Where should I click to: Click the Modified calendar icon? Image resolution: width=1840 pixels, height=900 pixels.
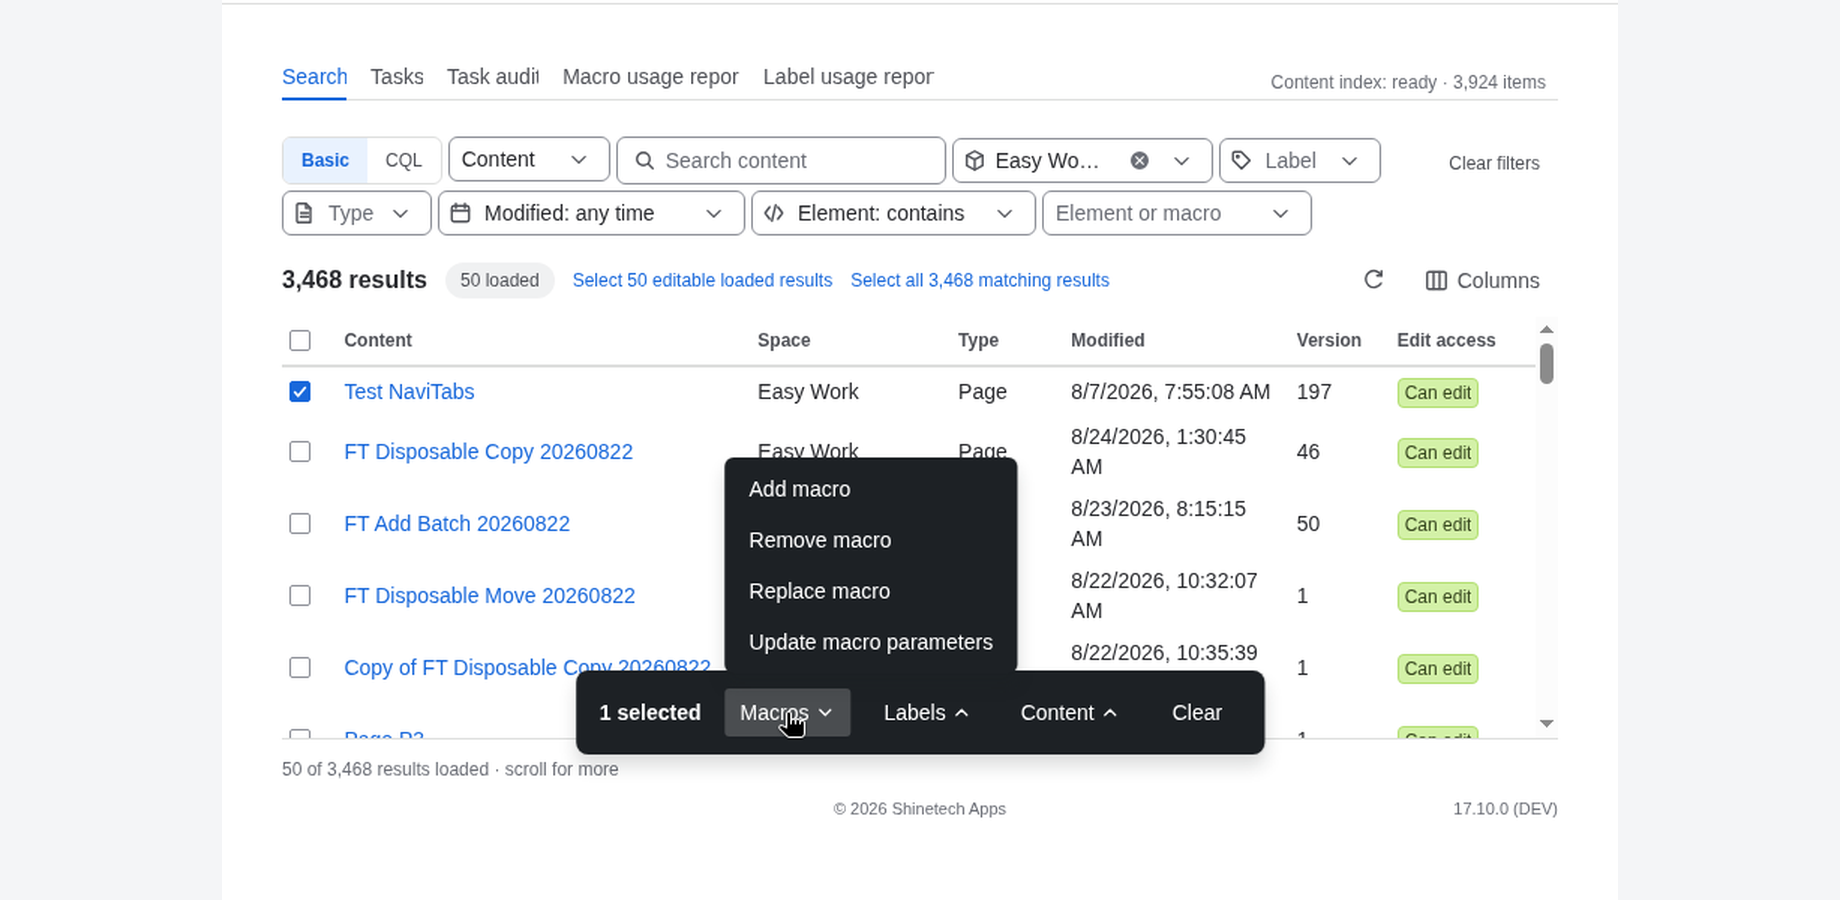pyautogui.click(x=460, y=213)
